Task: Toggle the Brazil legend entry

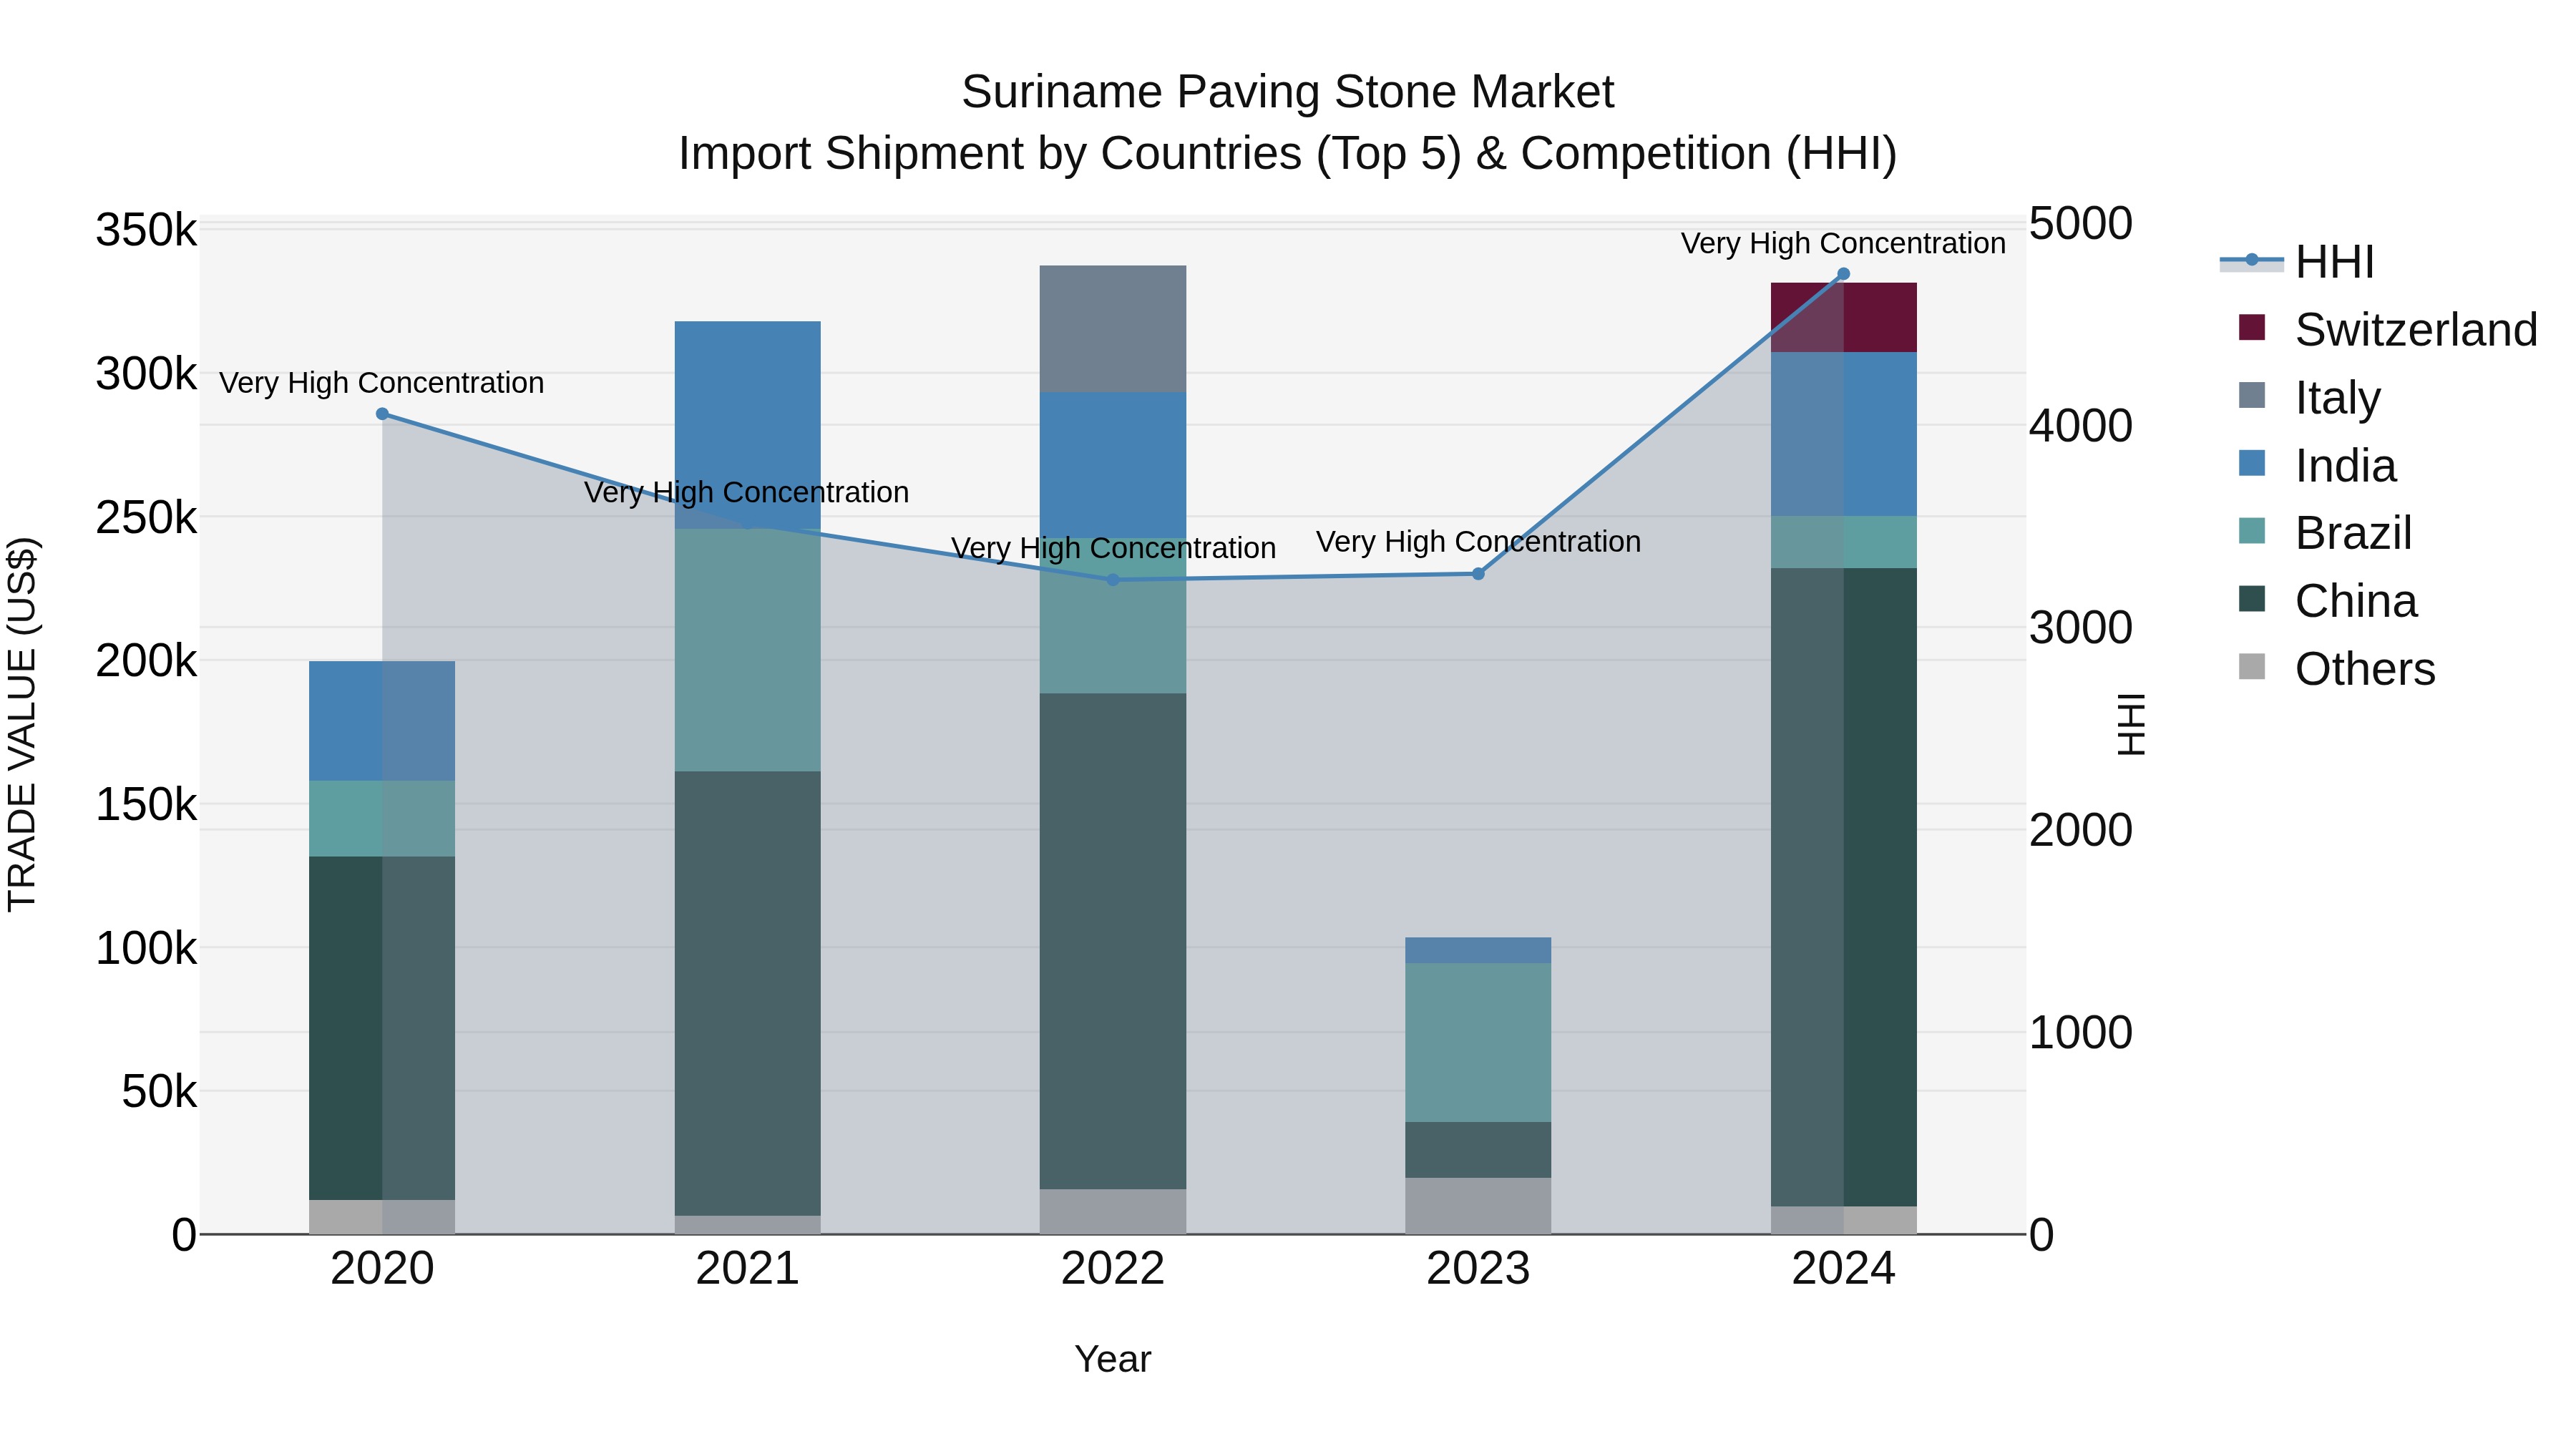Action: click(2325, 533)
